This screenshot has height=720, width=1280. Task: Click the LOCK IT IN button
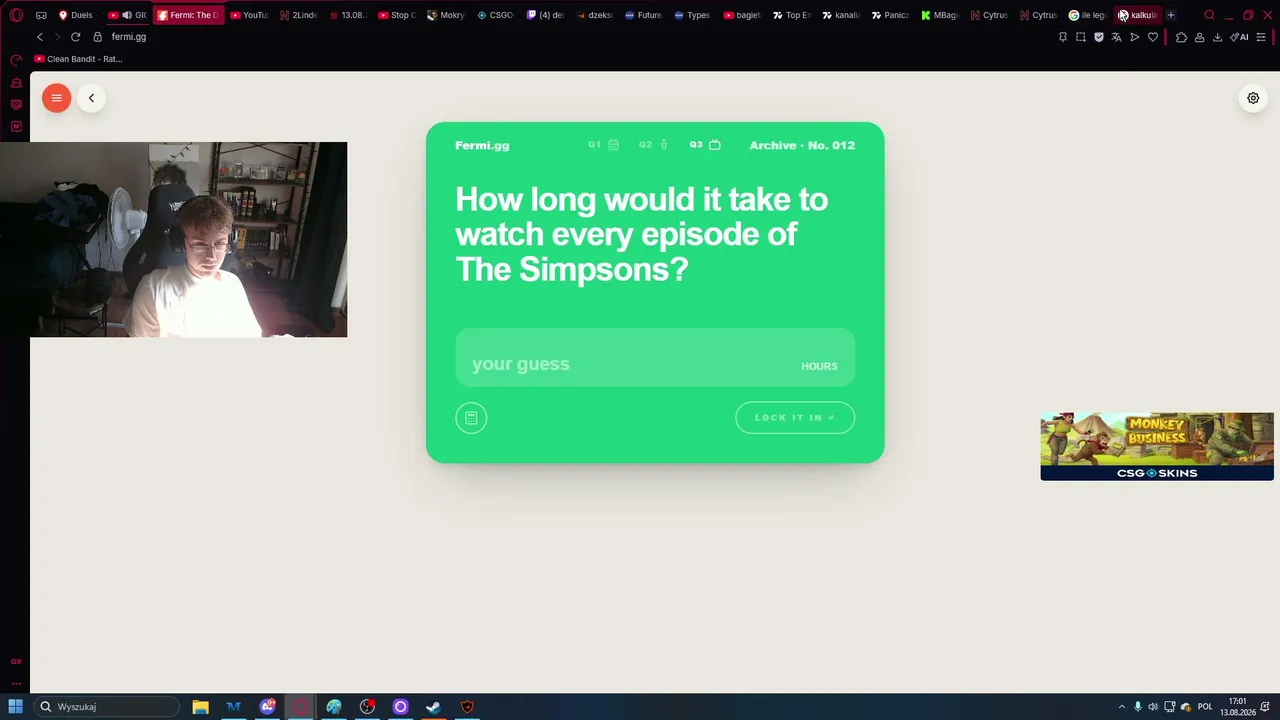pos(795,418)
